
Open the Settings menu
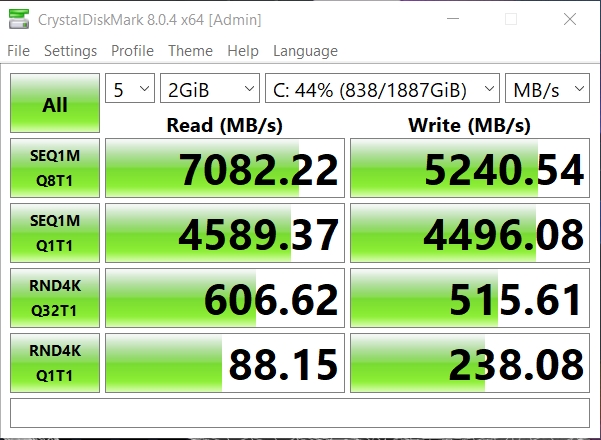[x=70, y=51]
